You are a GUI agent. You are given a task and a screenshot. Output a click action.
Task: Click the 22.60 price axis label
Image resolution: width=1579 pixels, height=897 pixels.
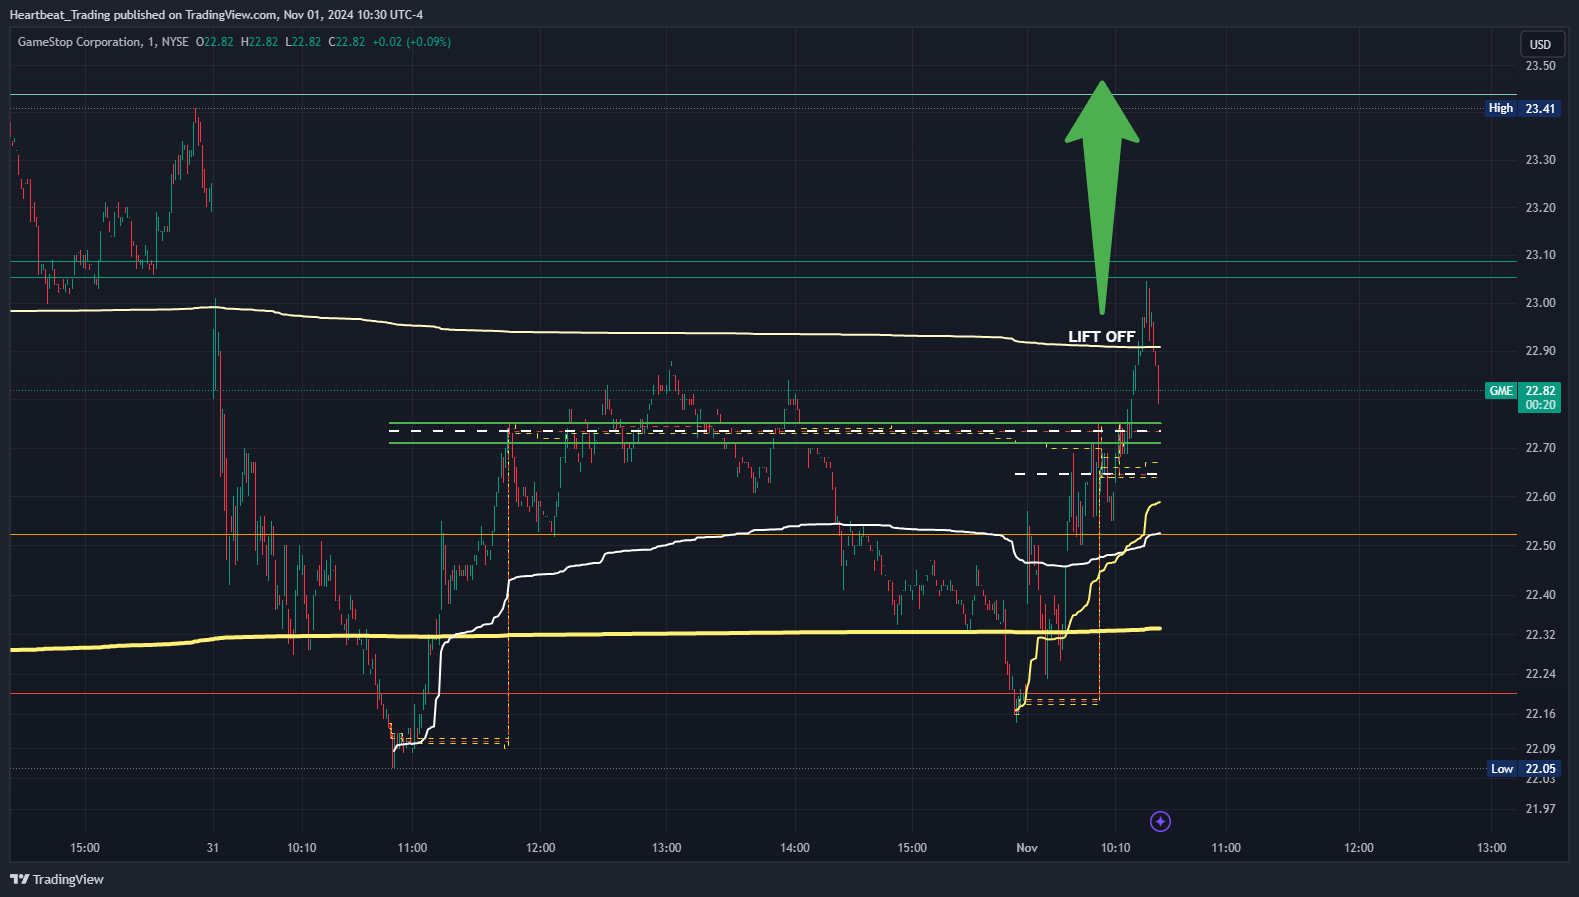1540,497
